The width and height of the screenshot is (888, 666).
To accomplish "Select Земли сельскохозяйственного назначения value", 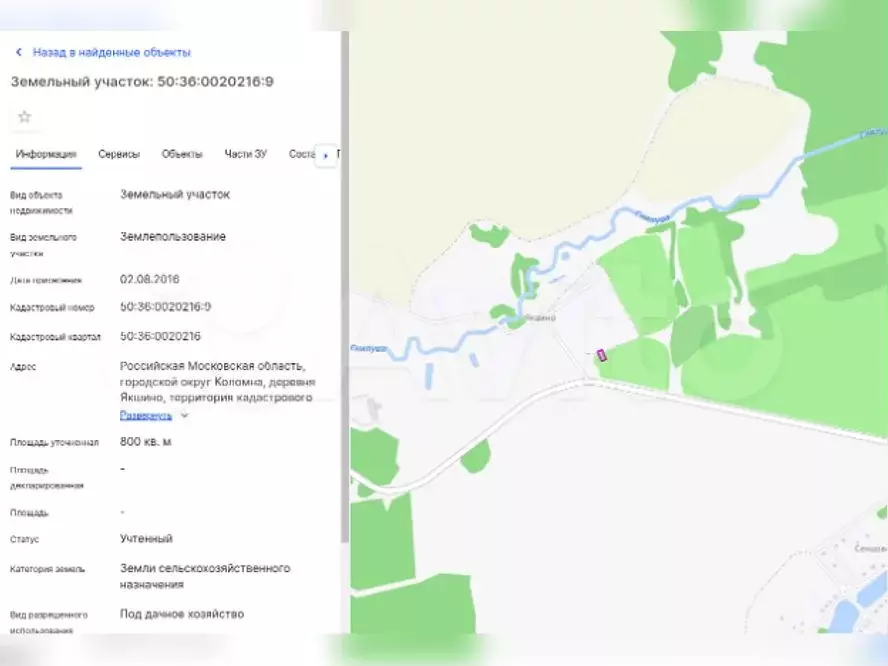I will (205, 576).
